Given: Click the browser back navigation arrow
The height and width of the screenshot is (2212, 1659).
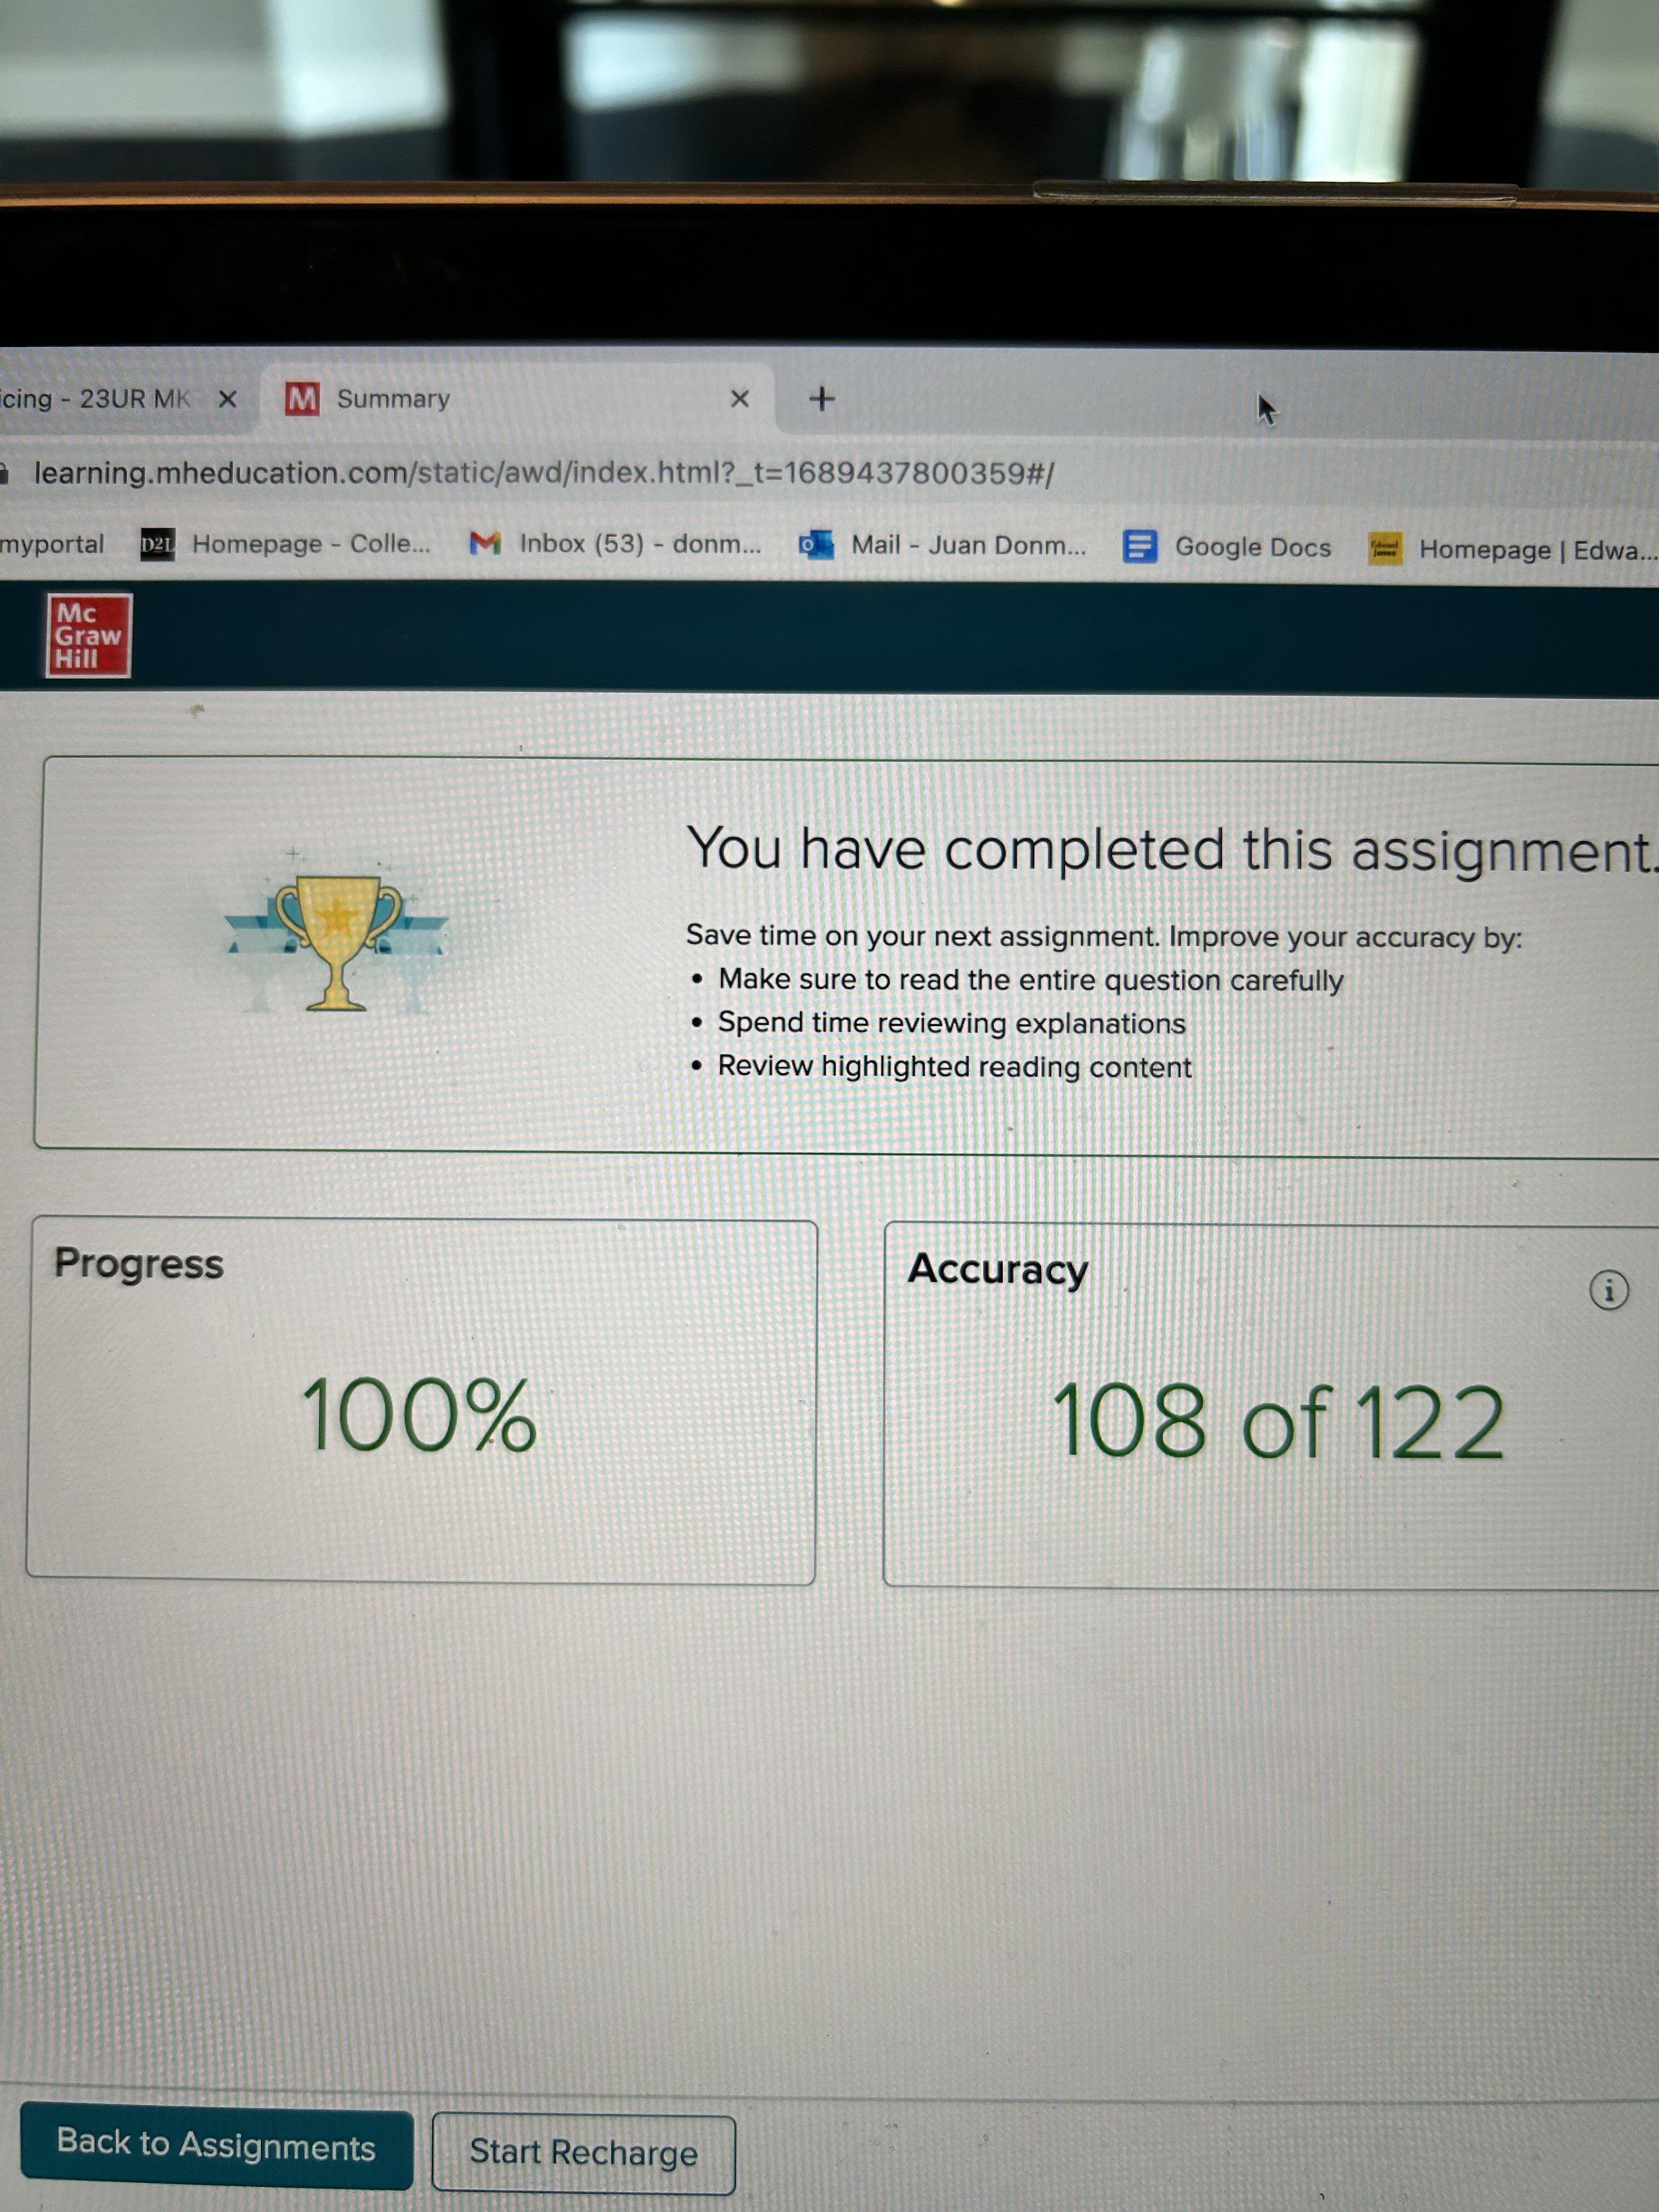Looking at the screenshot, I should [0, 470].
